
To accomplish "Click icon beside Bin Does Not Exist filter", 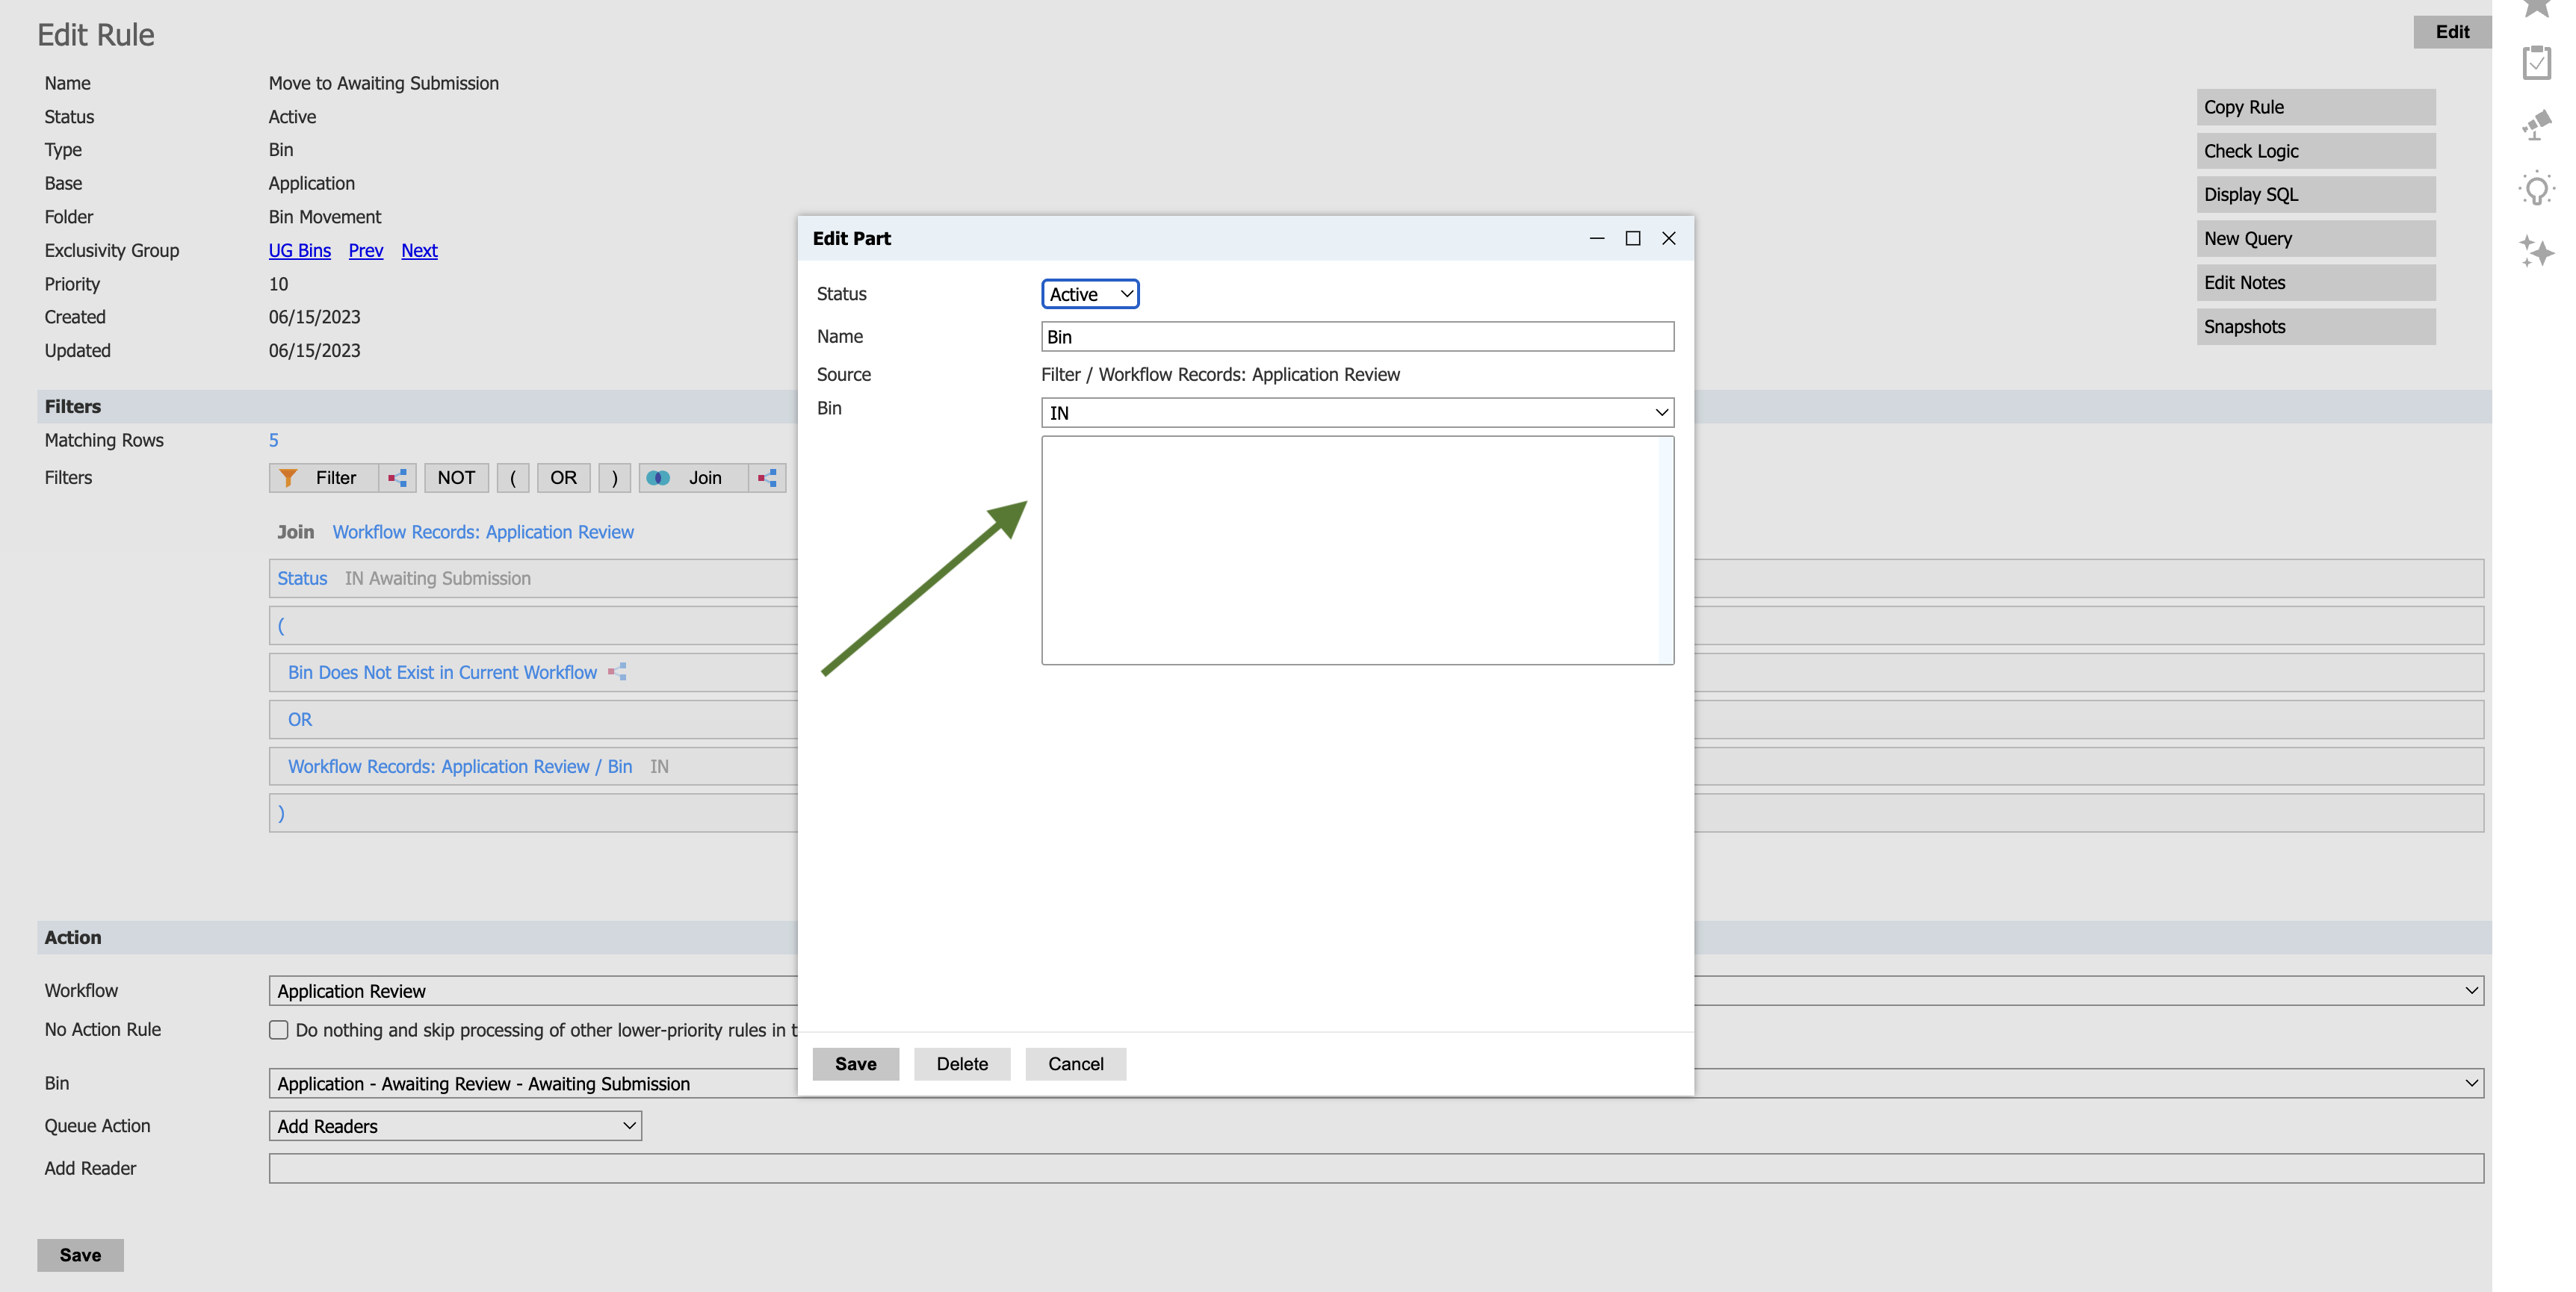I will 617,672.
